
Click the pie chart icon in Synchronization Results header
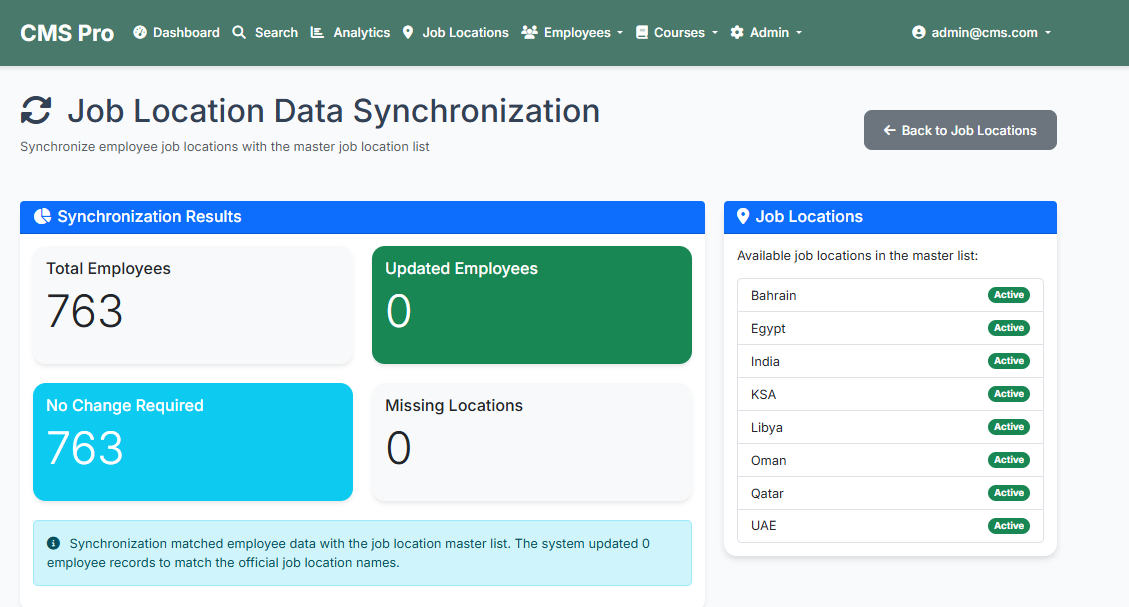pos(42,216)
